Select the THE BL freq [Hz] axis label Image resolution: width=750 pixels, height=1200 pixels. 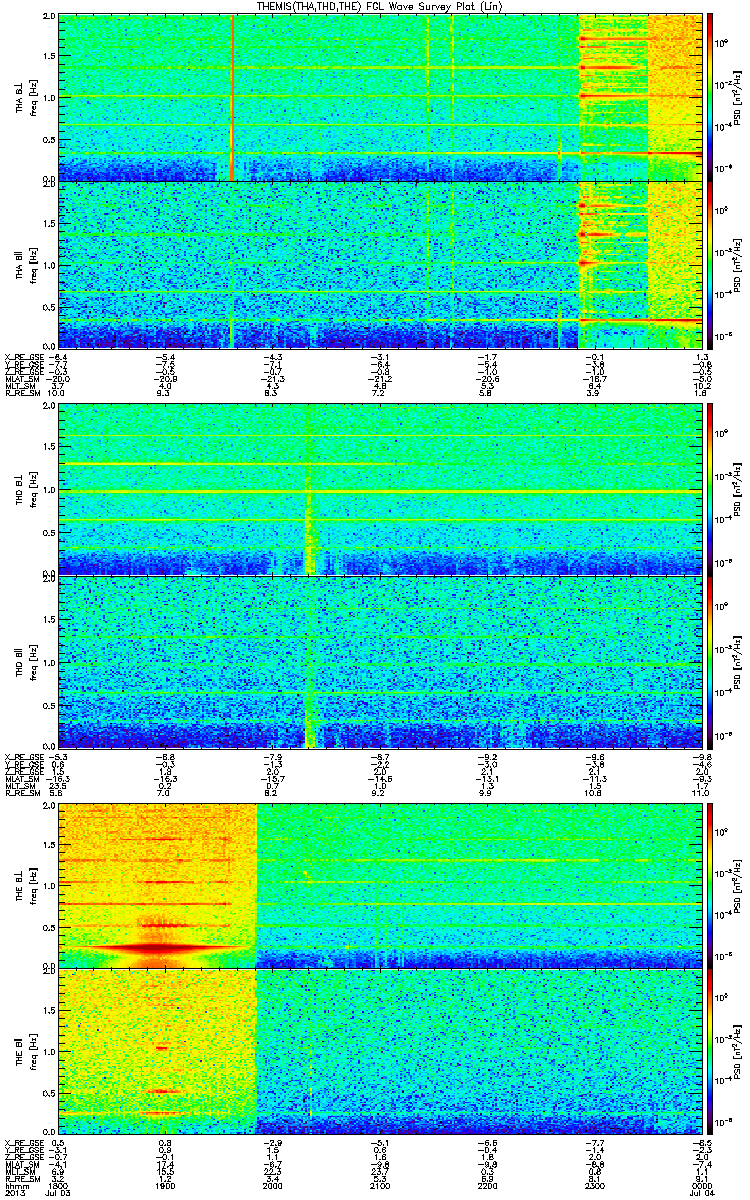[24, 884]
